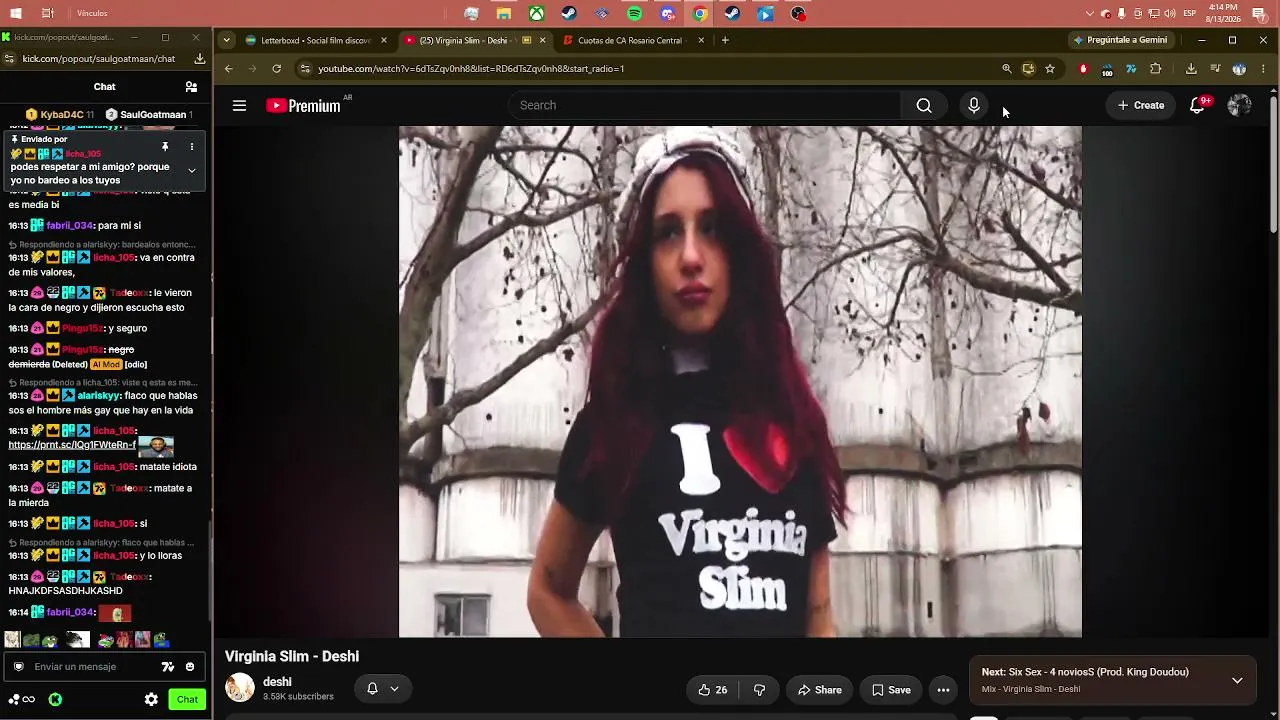Viewport: 1280px width, 720px height.
Task: Close the Cuotas de CA Rosario Central tab
Action: point(701,40)
